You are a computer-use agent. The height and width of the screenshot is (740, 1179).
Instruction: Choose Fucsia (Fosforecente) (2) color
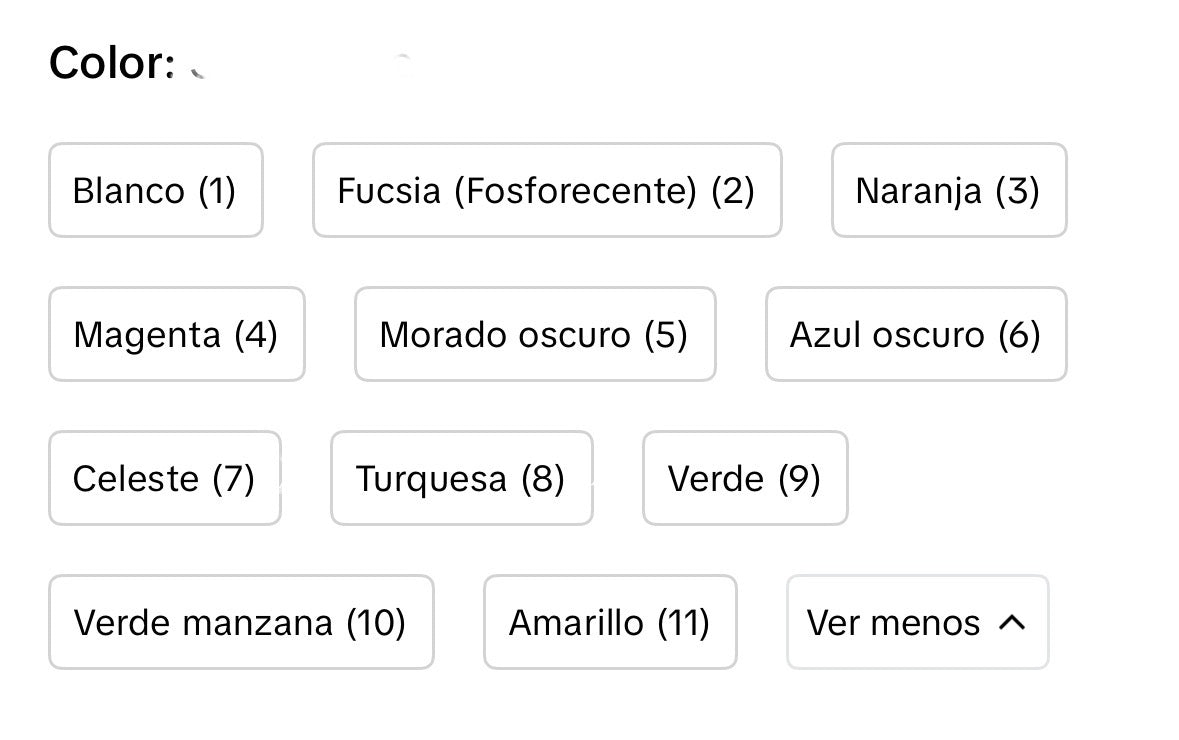pyautogui.click(x=546, y=190)
